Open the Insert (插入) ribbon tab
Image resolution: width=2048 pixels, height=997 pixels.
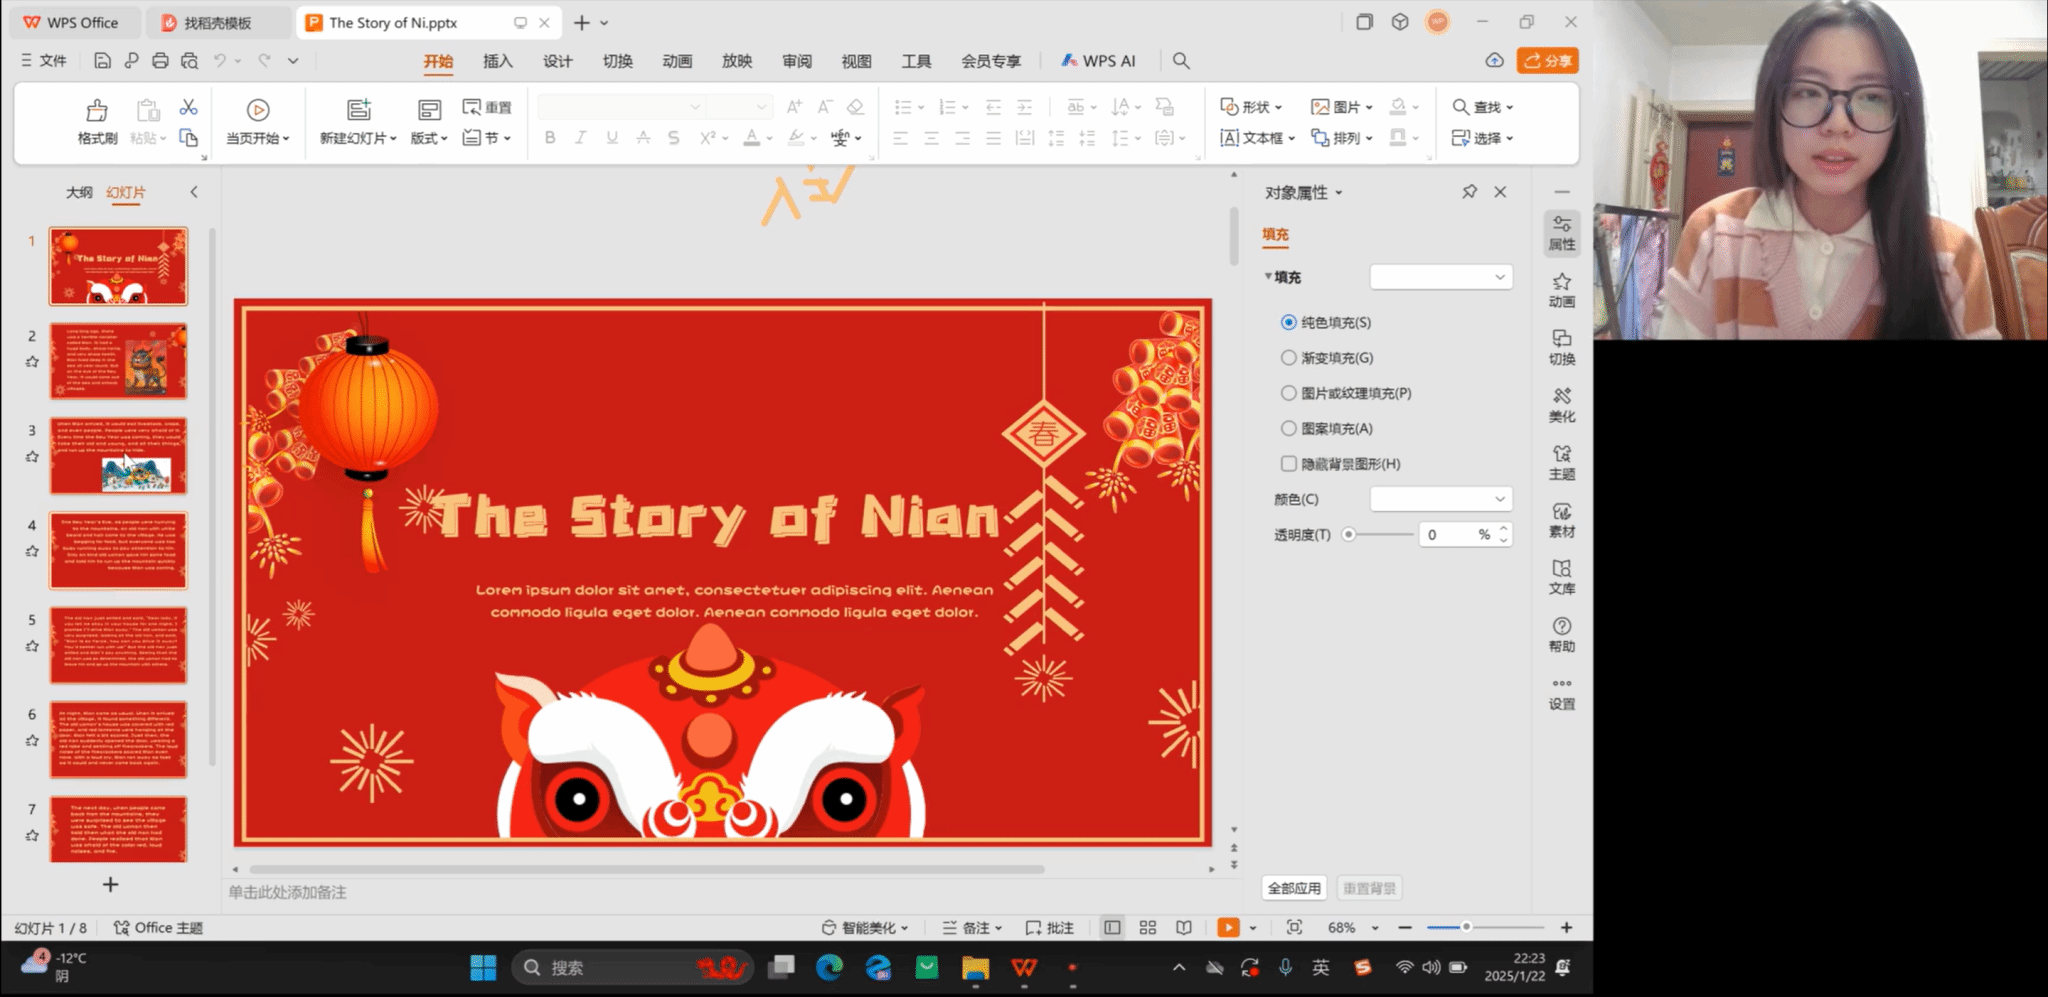click(x=497, y=61)
